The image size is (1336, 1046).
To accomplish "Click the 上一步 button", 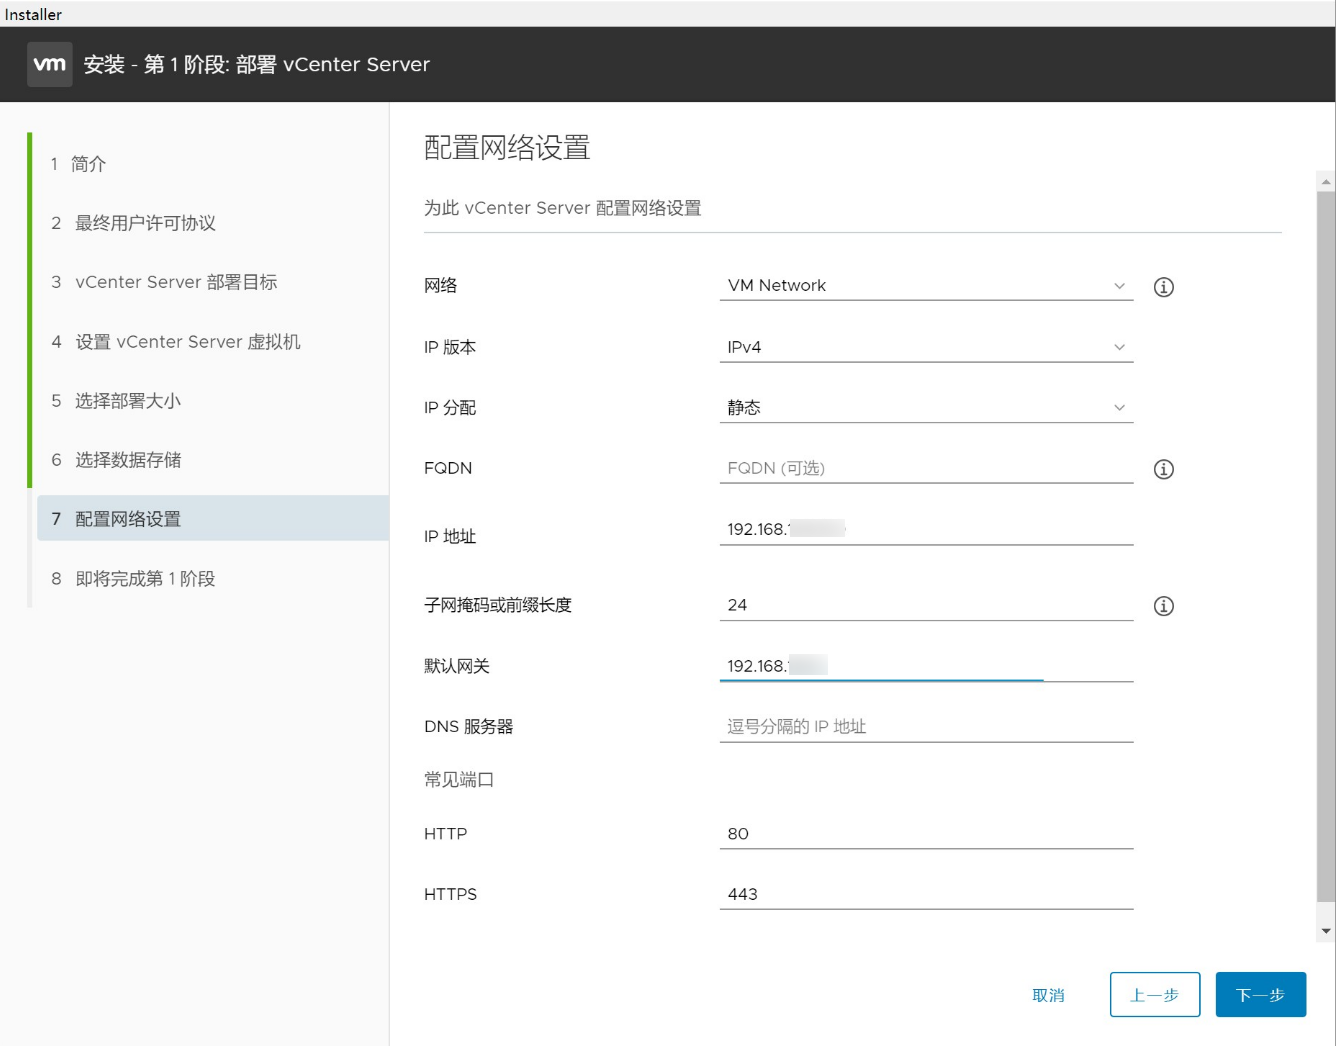I will (x=1154, y=995).
